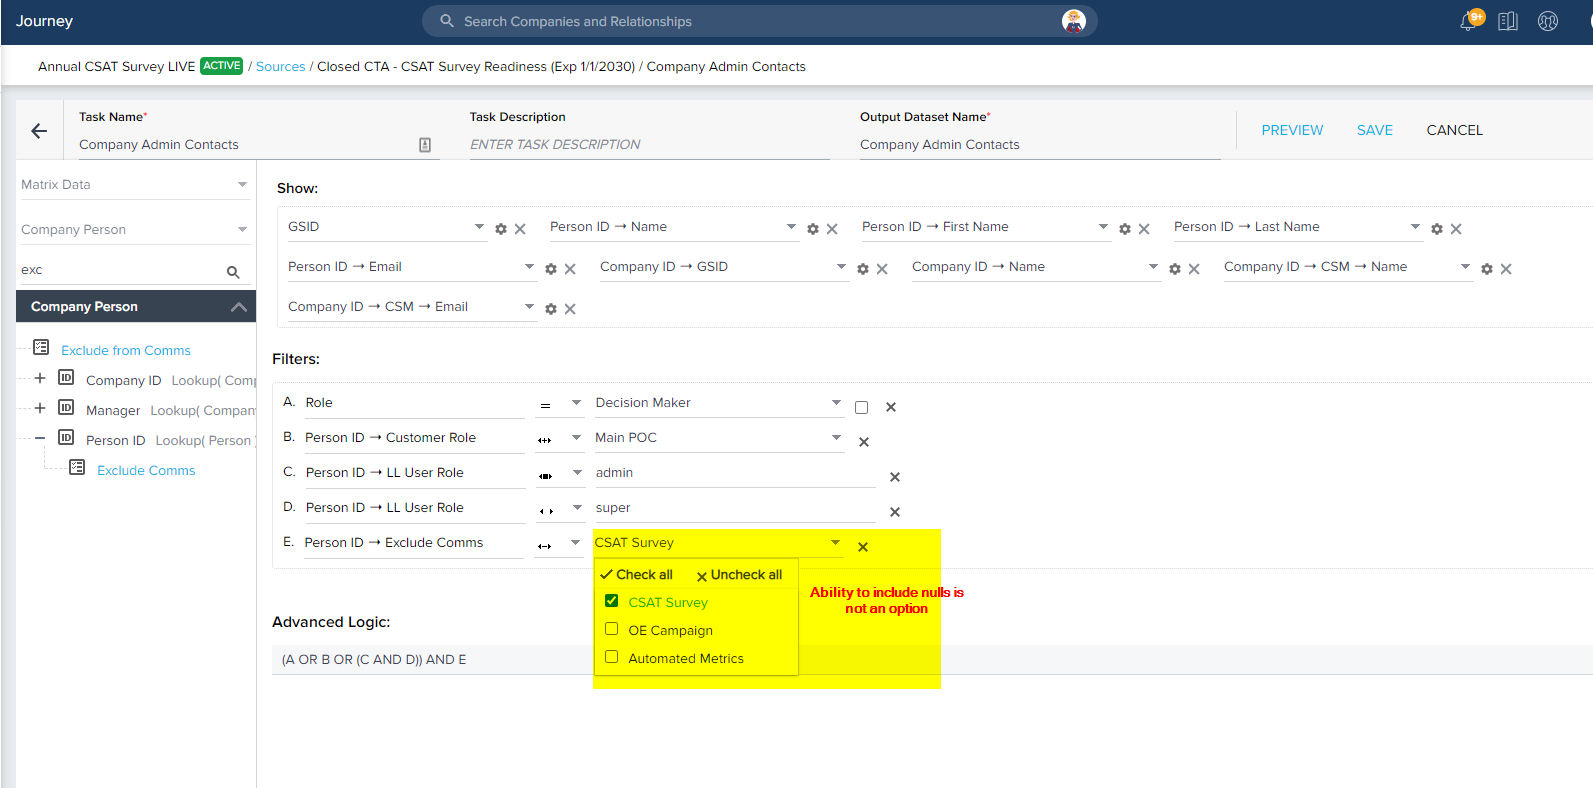This screenshot has height=788, width=1593.
Task: Open settings gear for Person ID Last Name
Action: point(1437,229)
